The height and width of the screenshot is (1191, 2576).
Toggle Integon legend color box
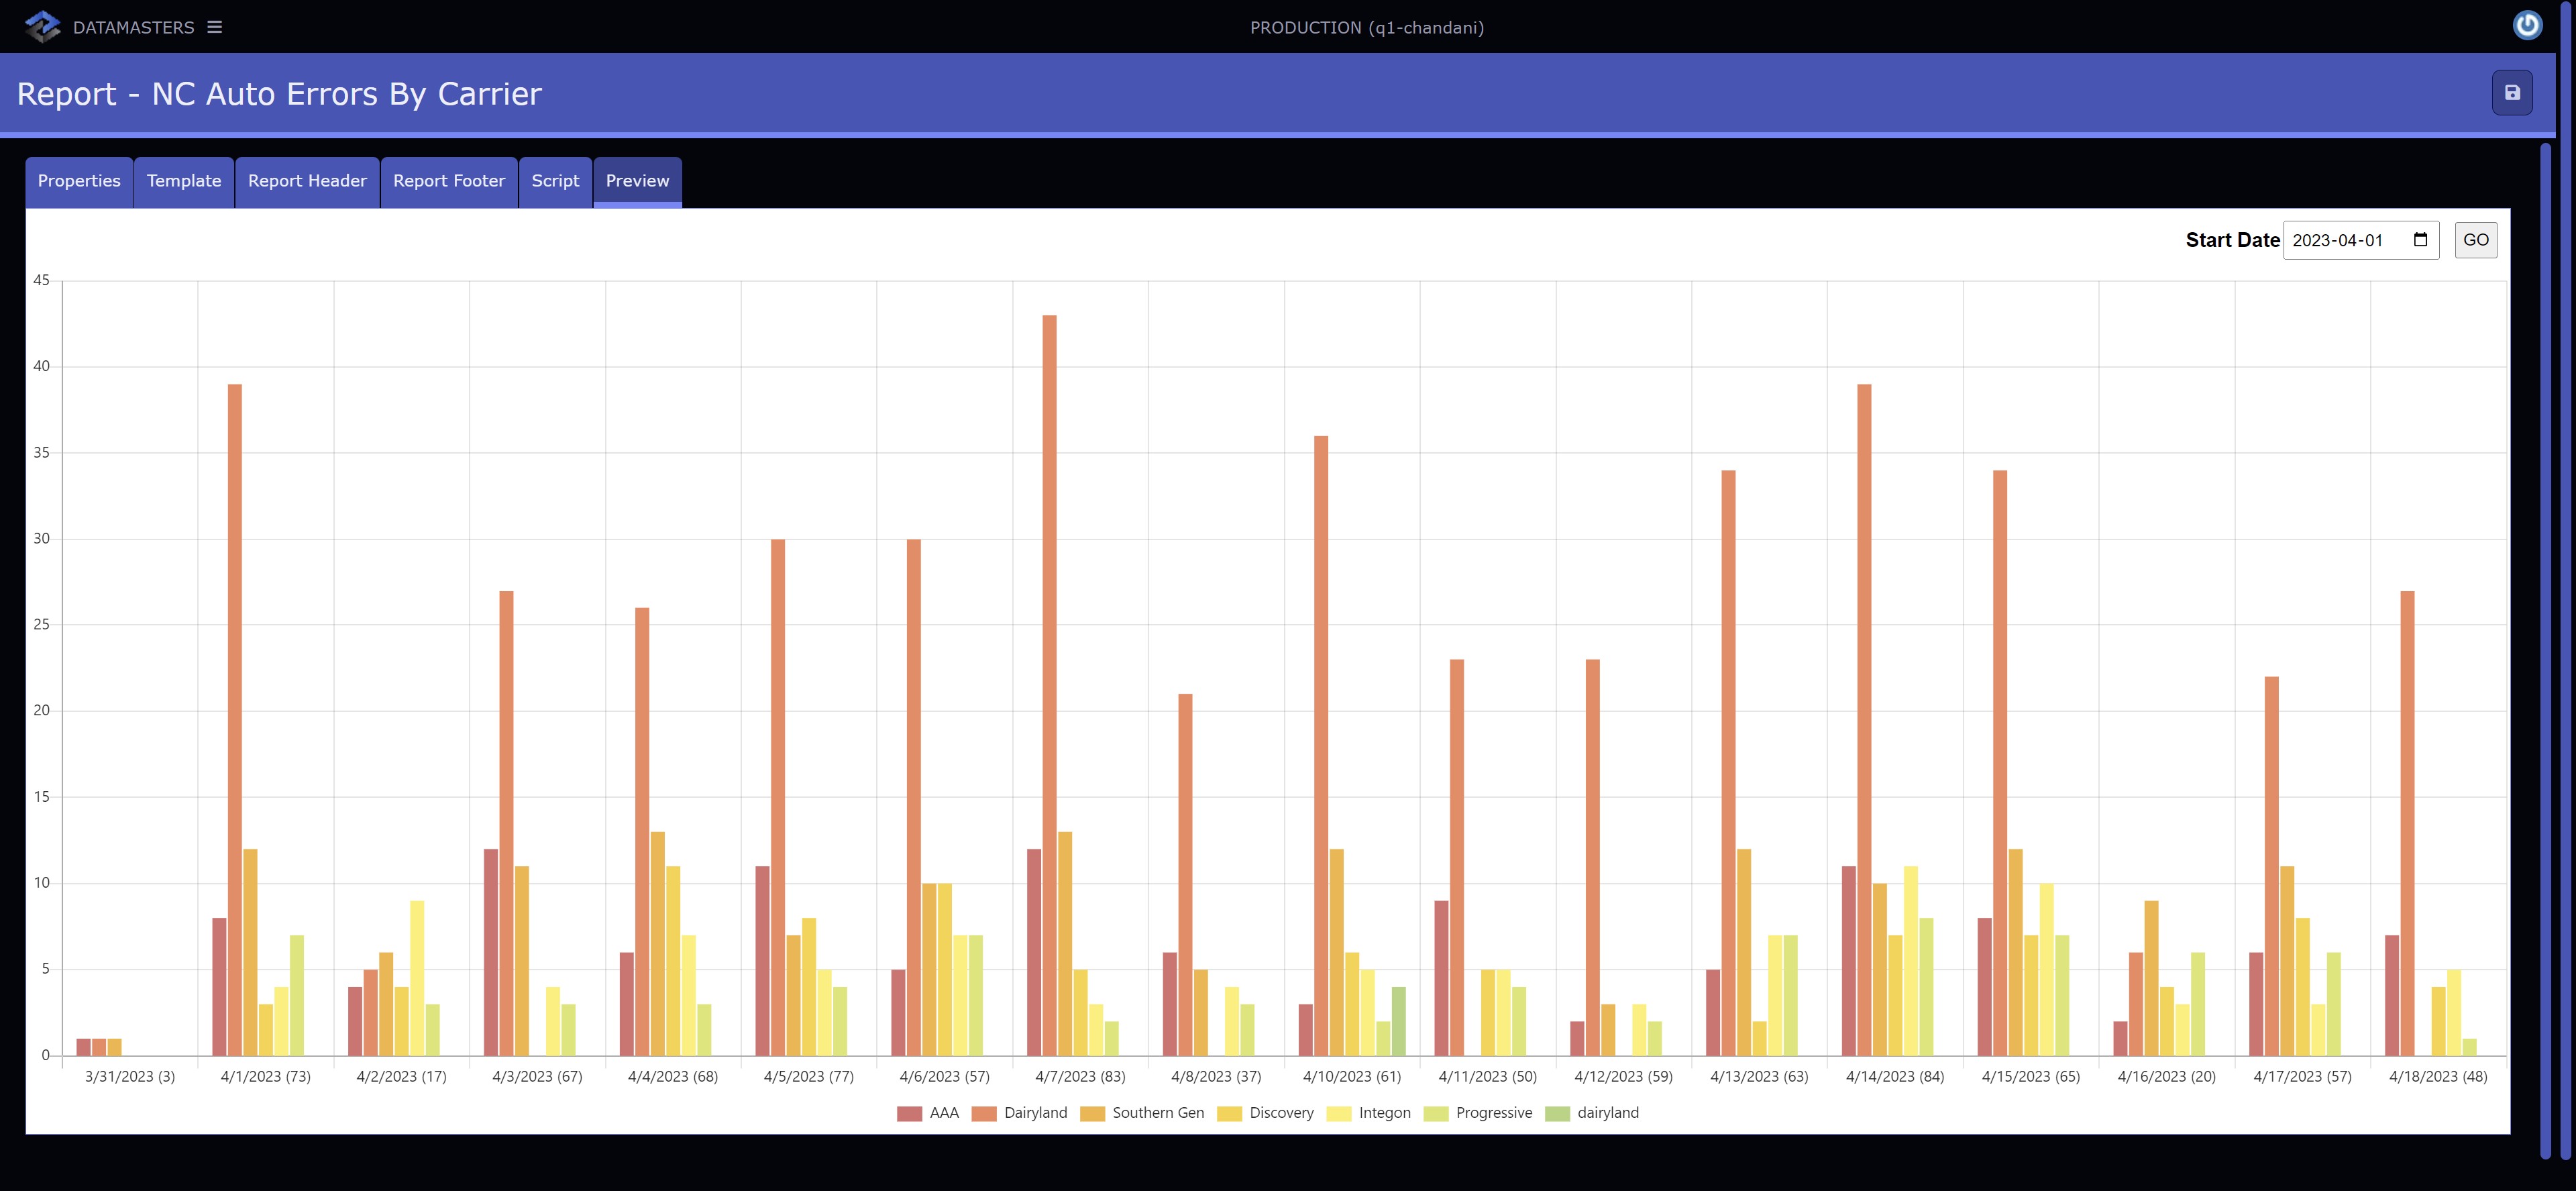tap(1338, 1113)
